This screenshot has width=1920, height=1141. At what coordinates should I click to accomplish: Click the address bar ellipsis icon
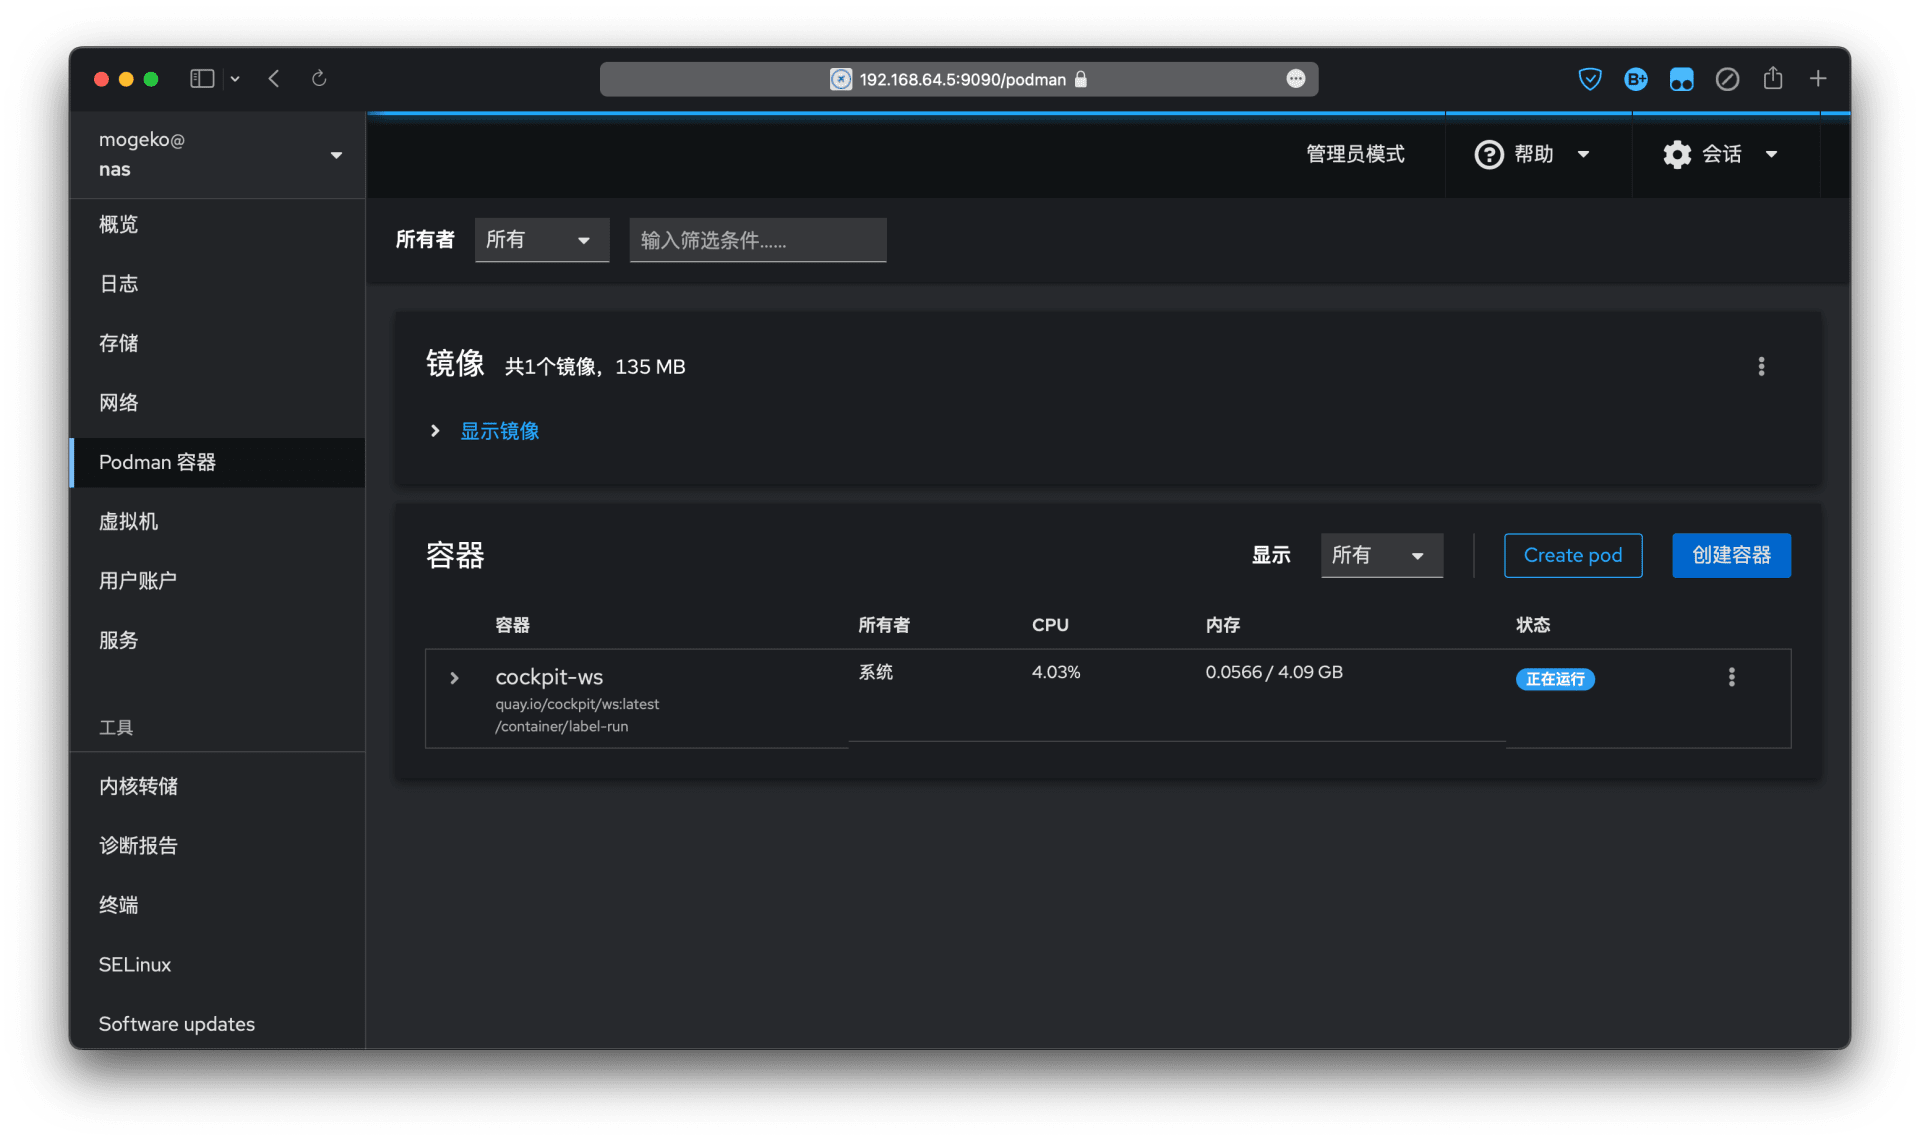pos(1295,79)
